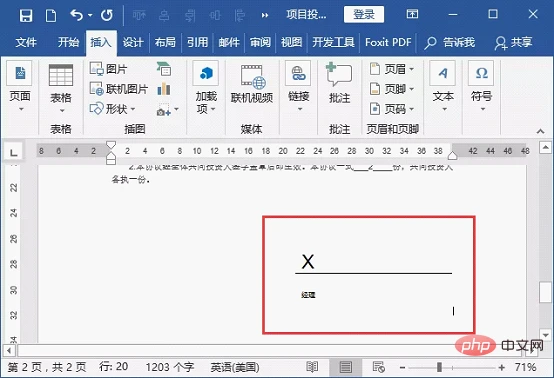Open the 文本 text dropdown
The width and height of the screenshot is (554, 378).
click(443, 87)
